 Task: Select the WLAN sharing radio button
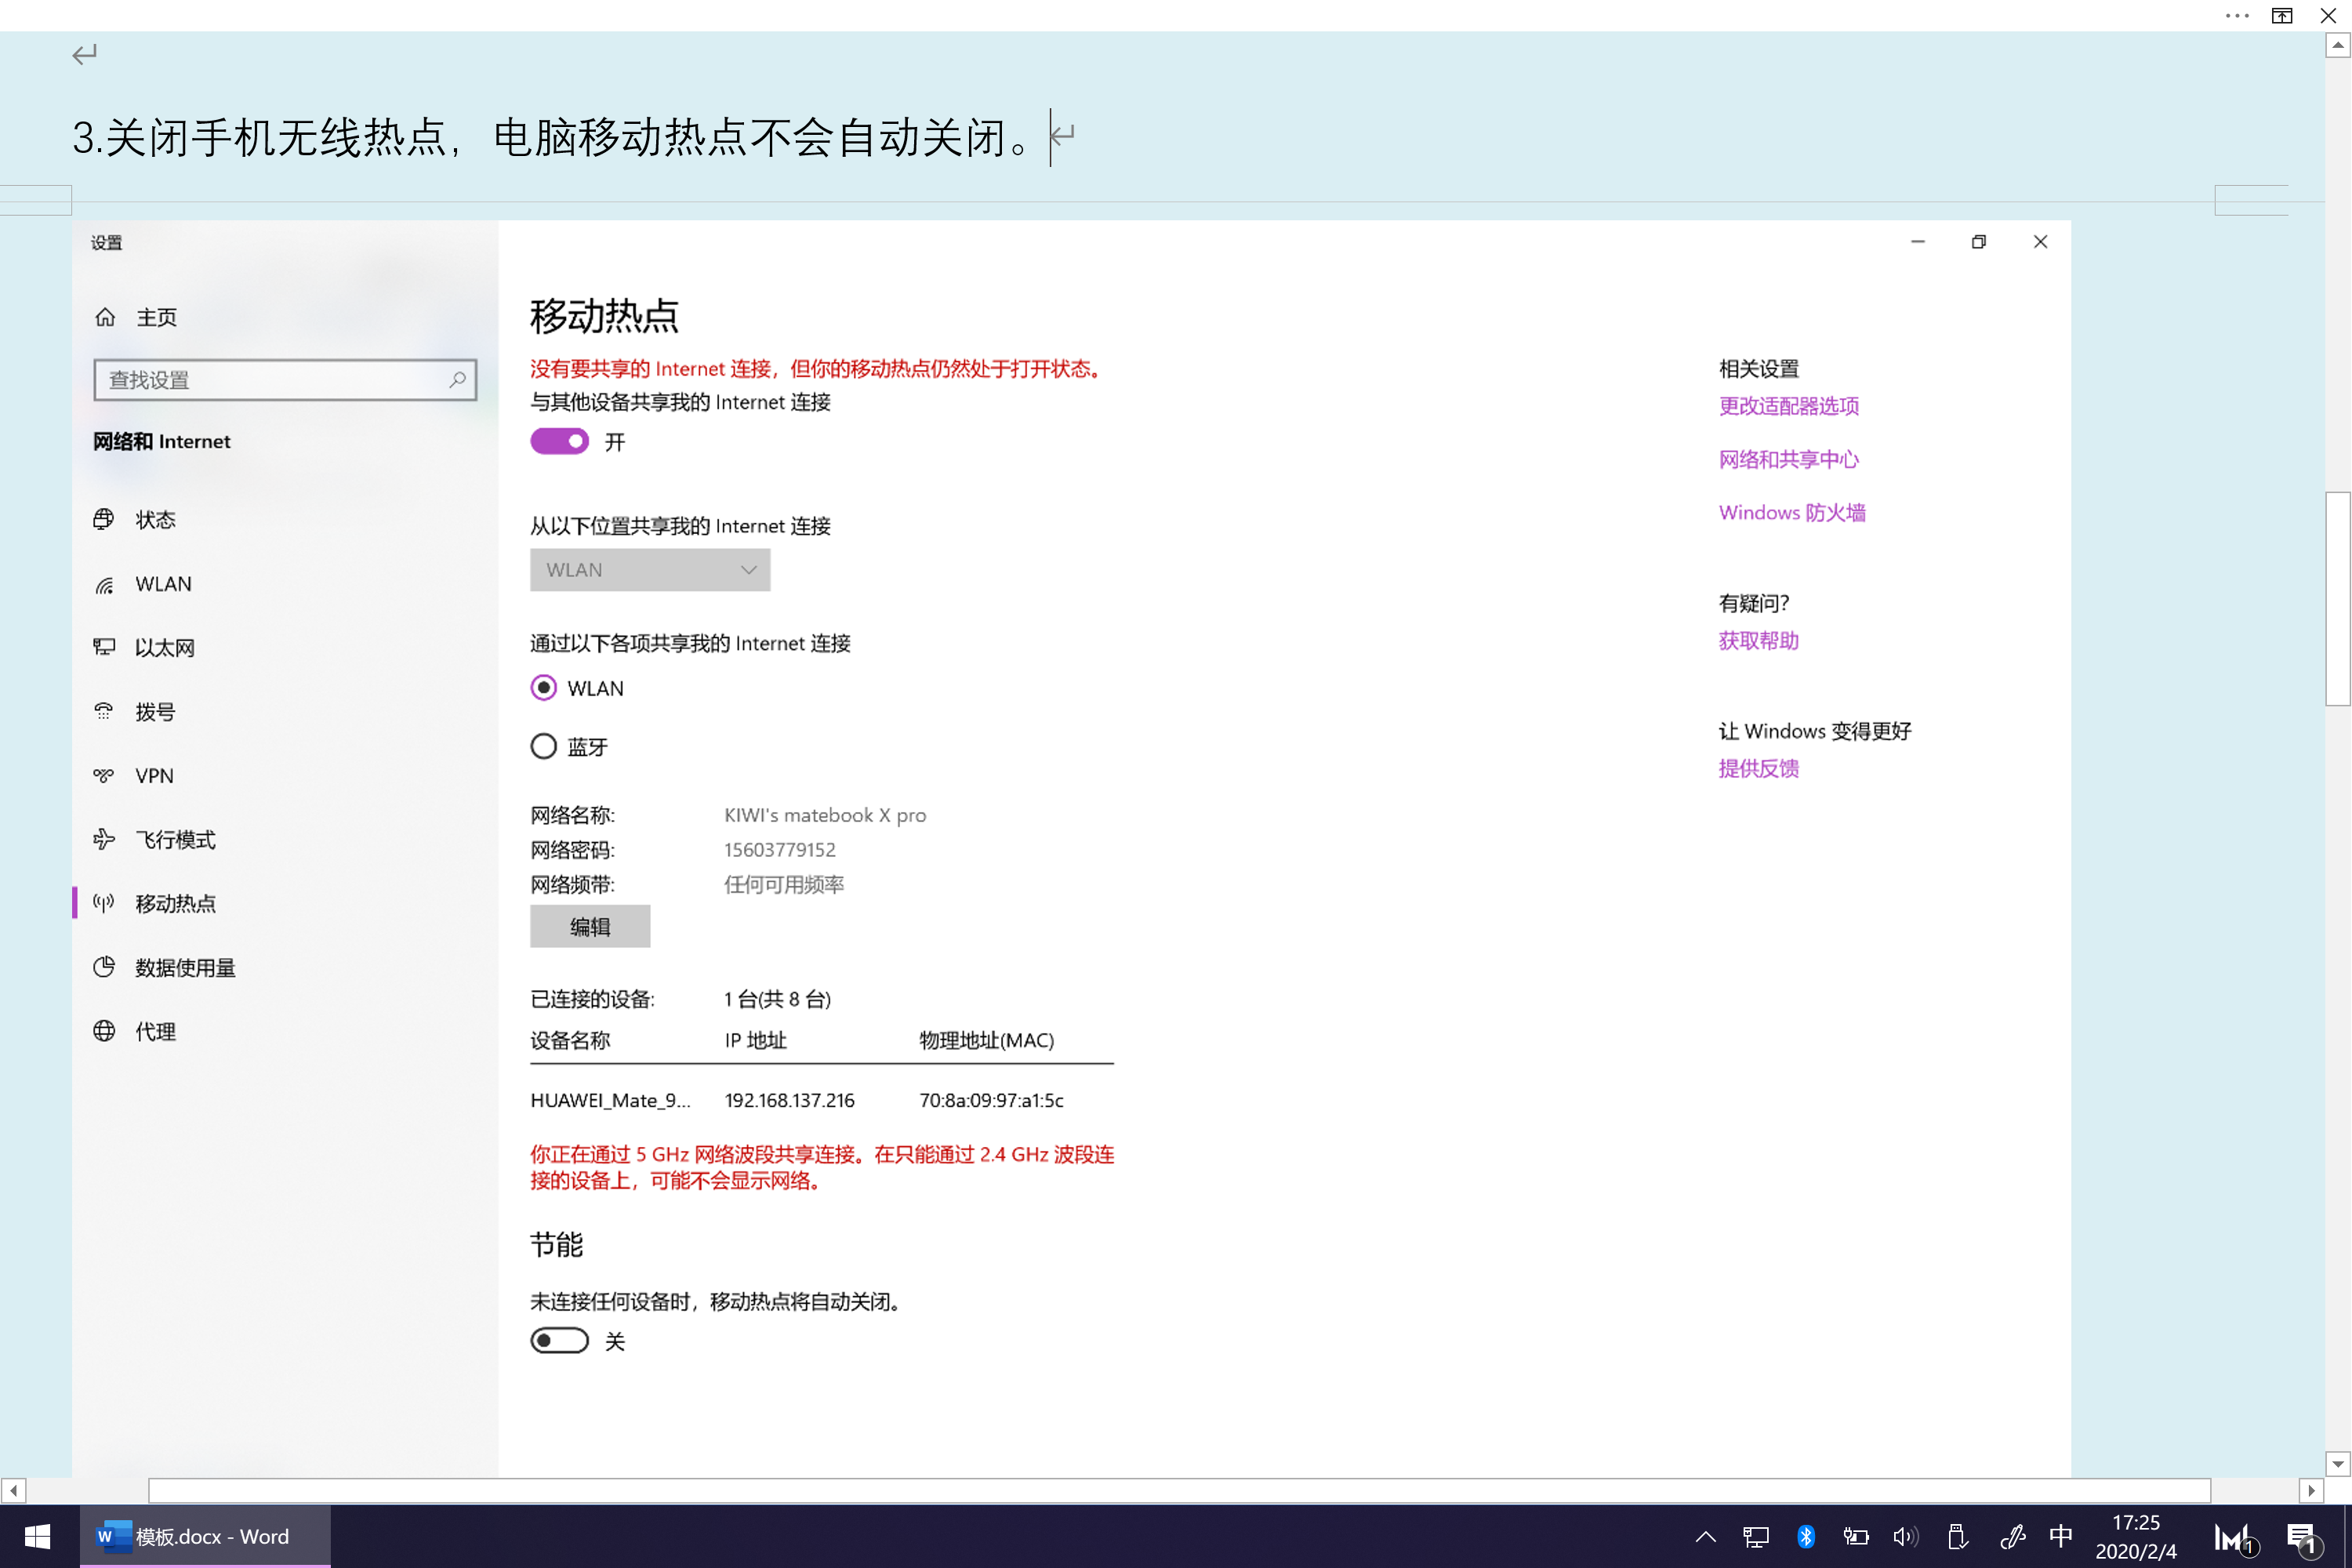click(x=543, y=687)
